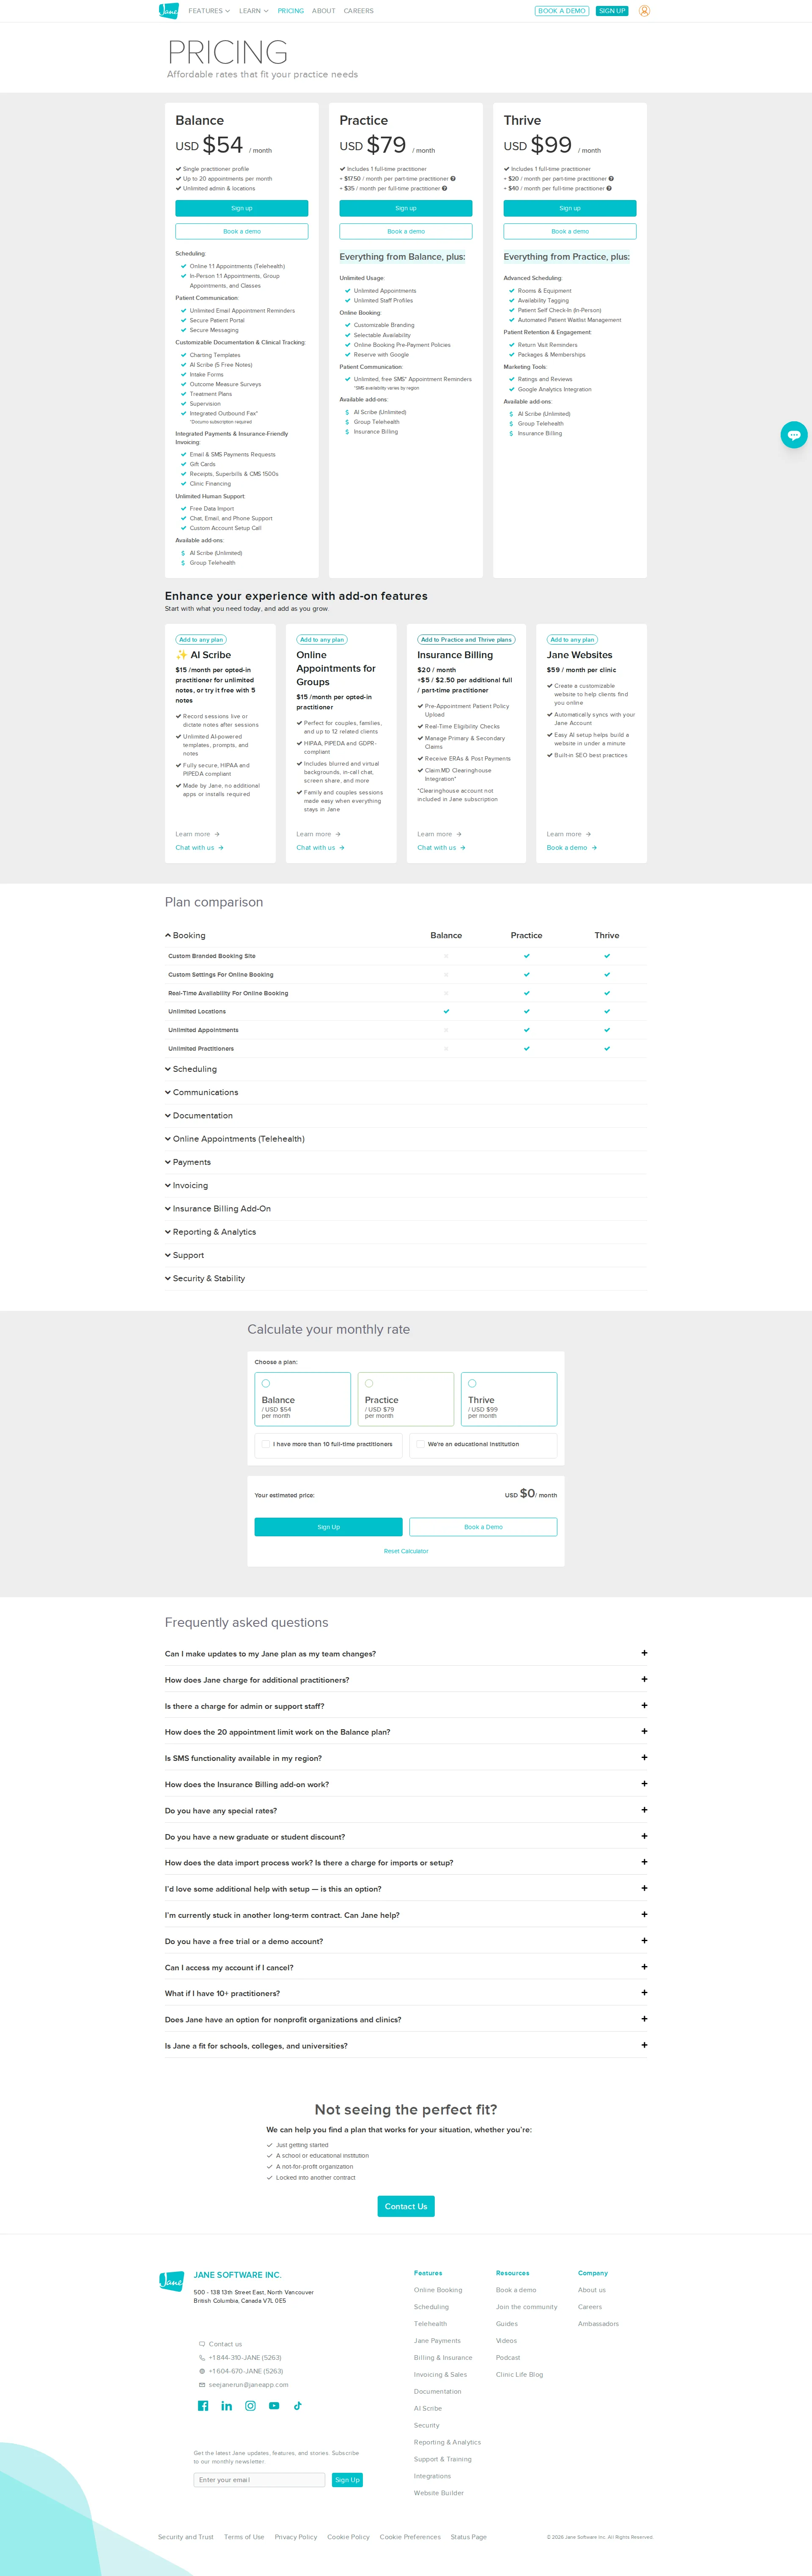Click Reset Calculator link

[x=406, y=1551]
